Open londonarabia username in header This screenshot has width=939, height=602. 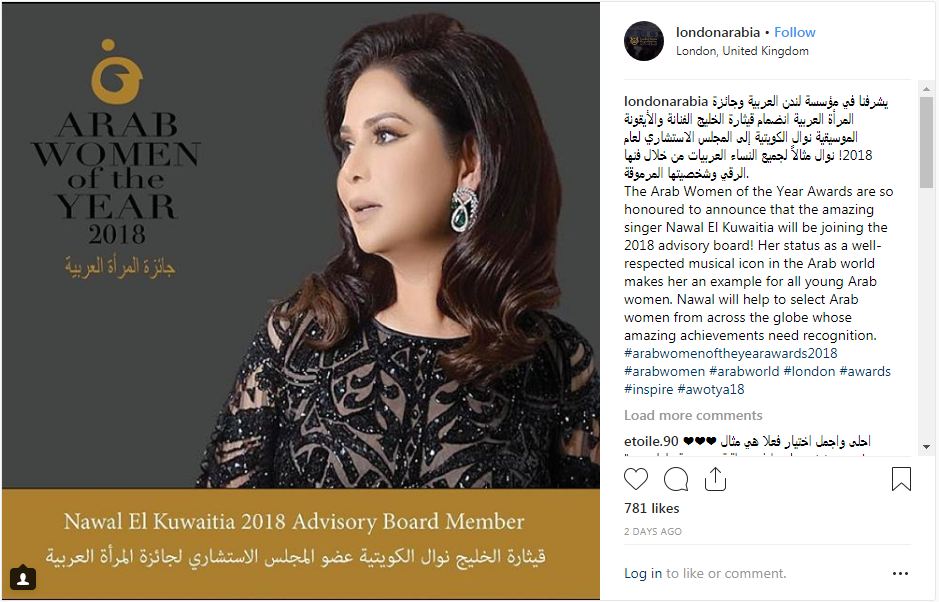[x=717, y=32]
